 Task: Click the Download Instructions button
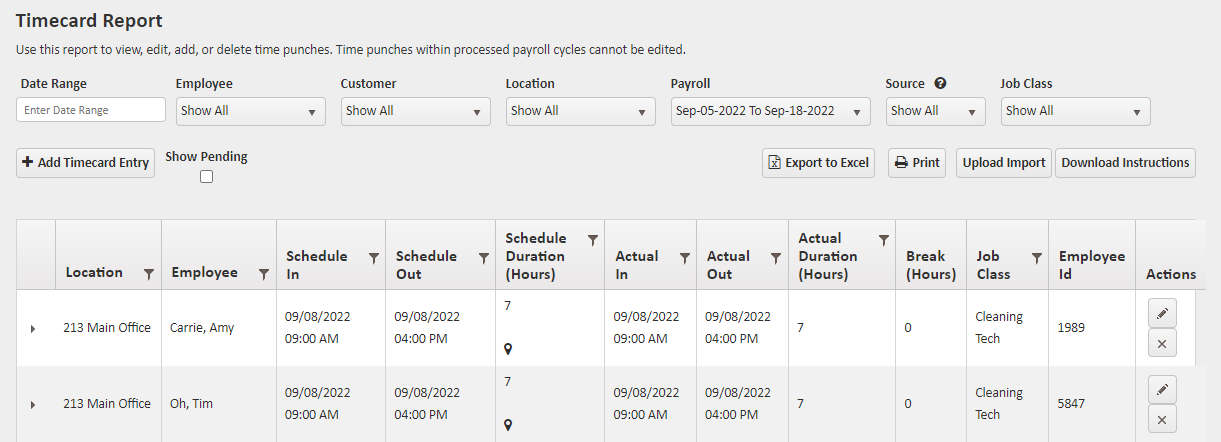pyautogui.click(x=1125, y=163)
